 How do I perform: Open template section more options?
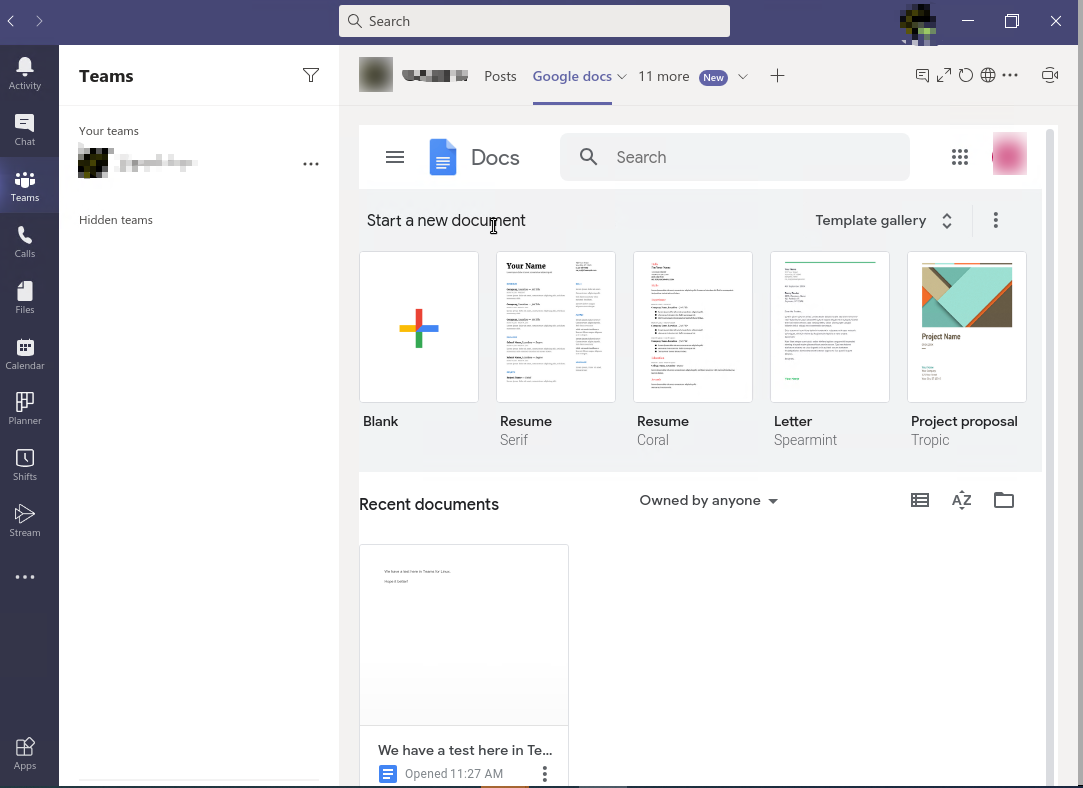pyautogui.click(x=995, y=220)
